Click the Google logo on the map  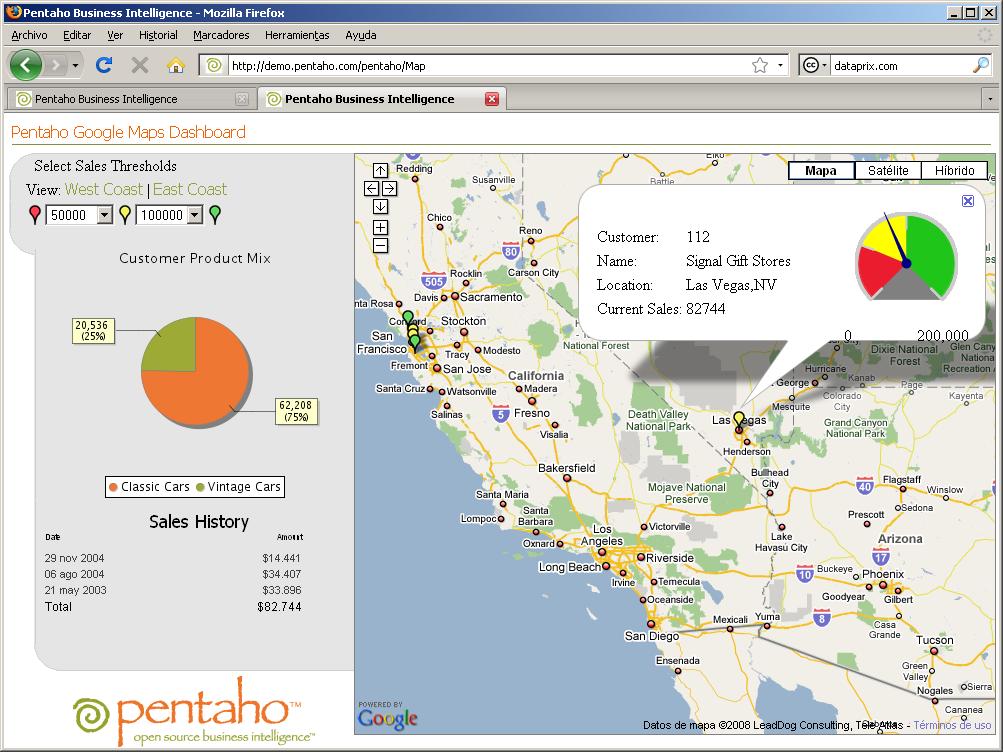(x=388, y=718)
